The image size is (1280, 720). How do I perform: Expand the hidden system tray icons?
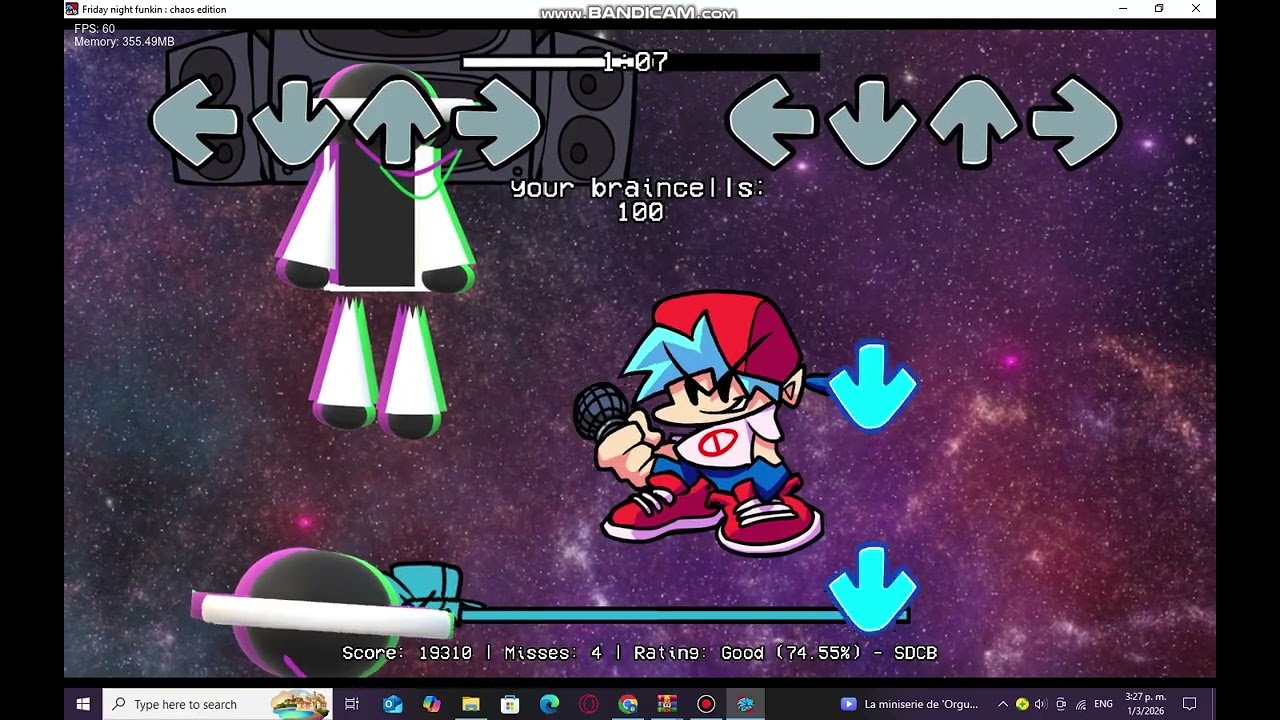pyautogui.click(x=1003, y=704)
